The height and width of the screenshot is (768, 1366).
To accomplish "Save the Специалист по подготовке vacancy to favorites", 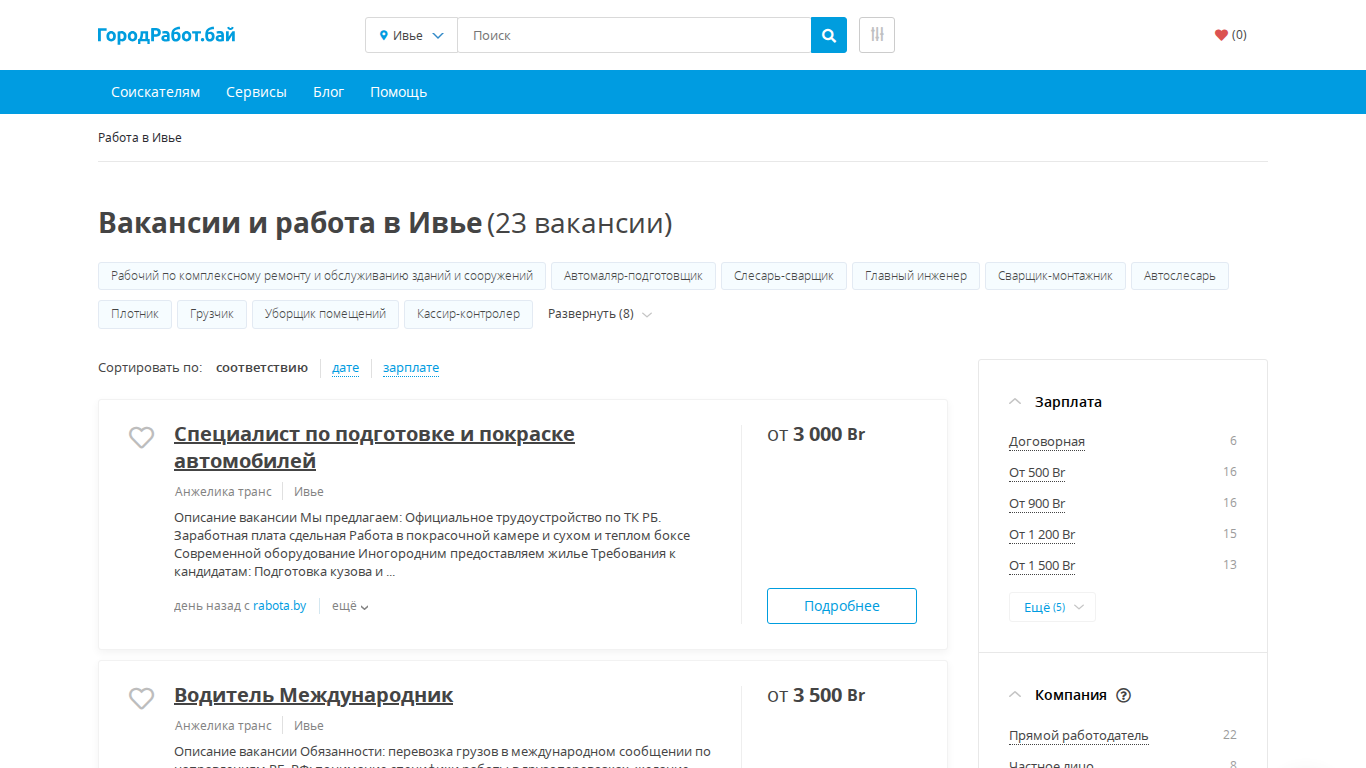I will click(142, 437).
